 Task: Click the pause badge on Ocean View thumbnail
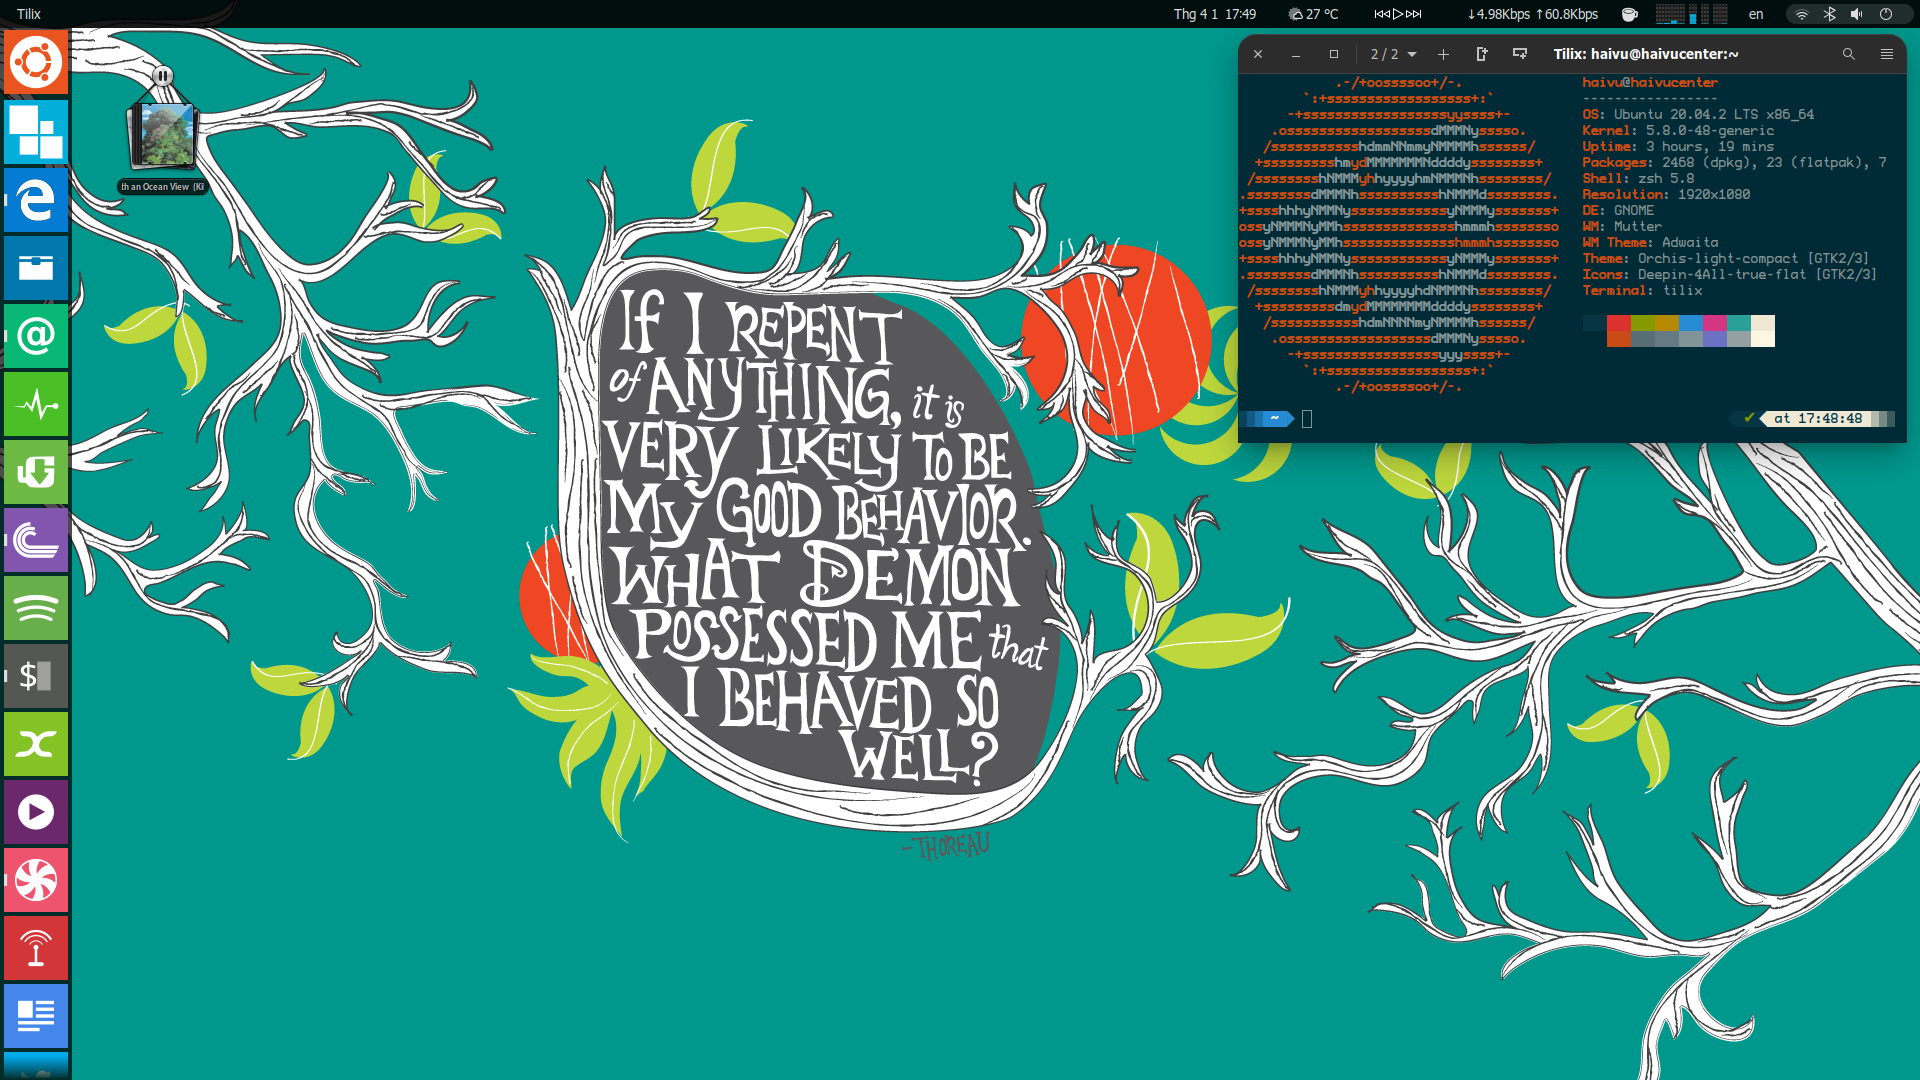[163, 76]
